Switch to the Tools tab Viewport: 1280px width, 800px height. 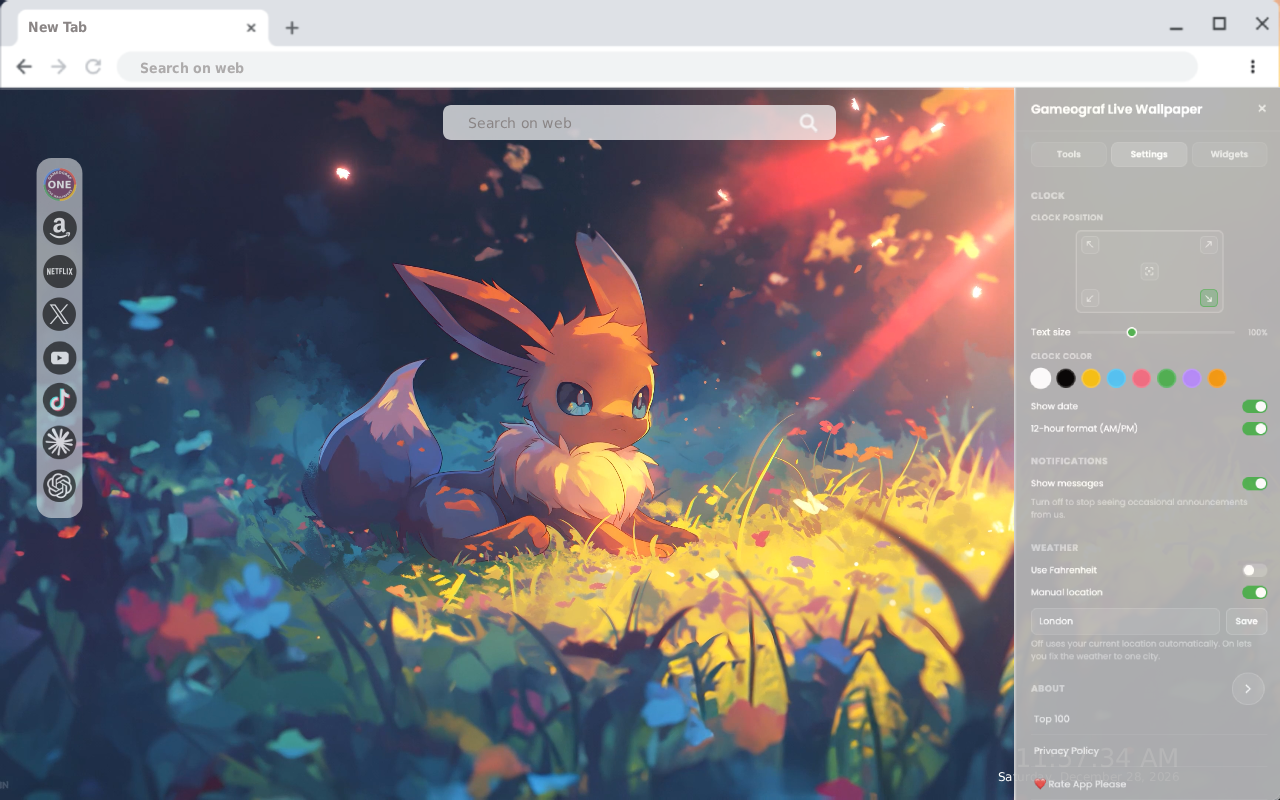pos(1068,154)
